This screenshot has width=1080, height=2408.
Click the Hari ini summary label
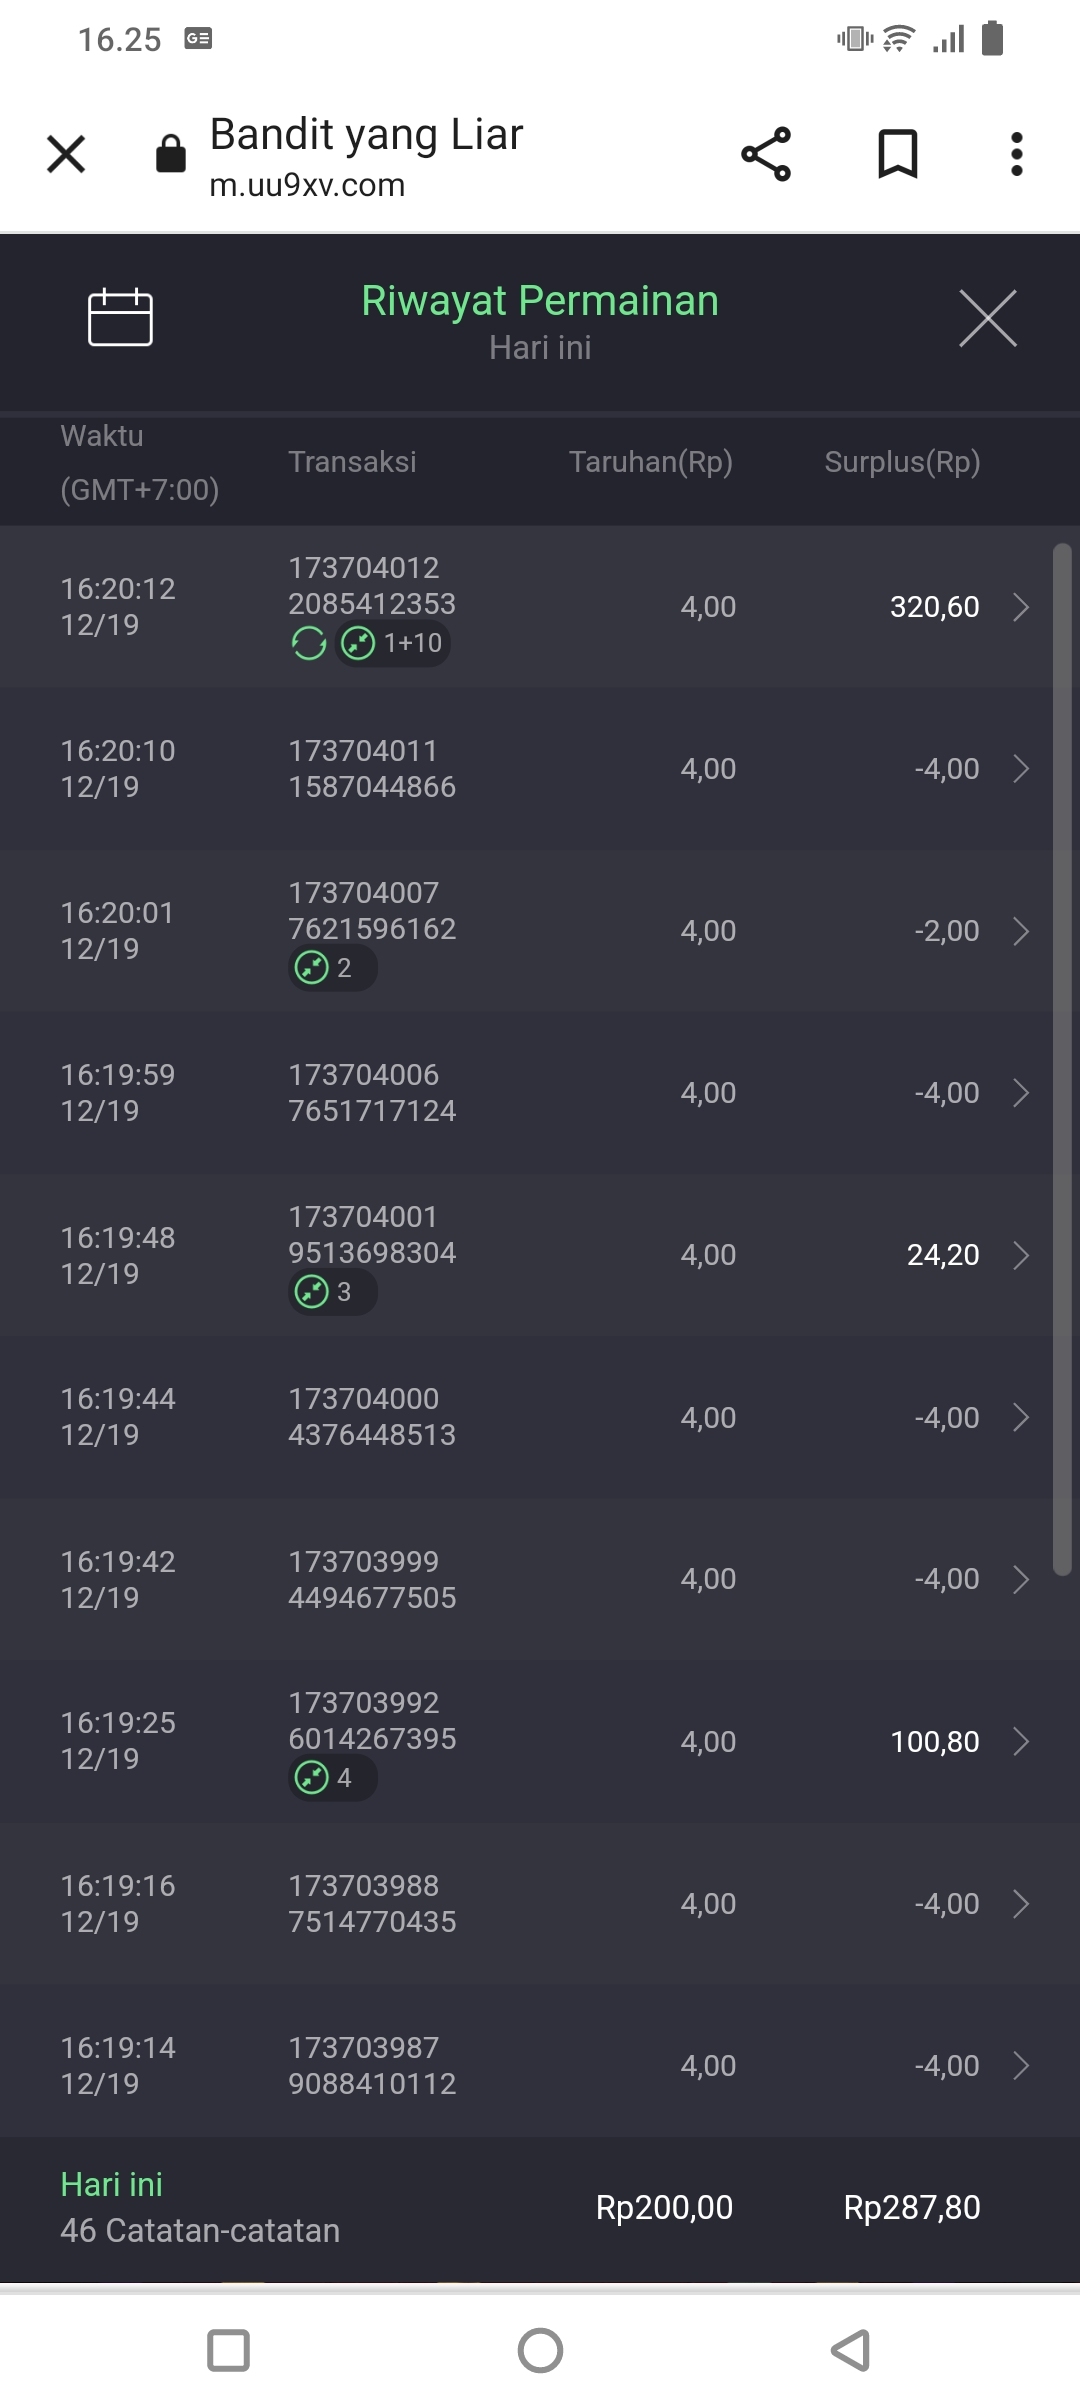pos(112,2185)
